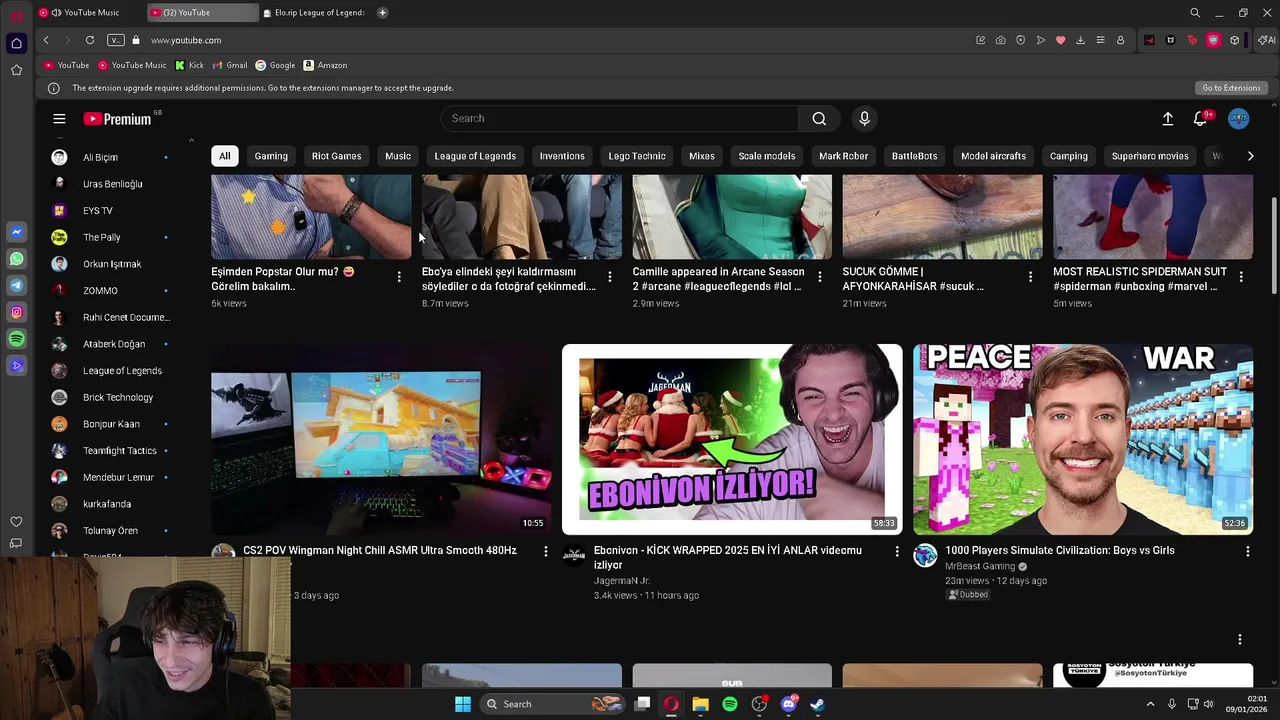Select the Lego Technic filter chip
The height and width of the screenshot is (720, 1280).
[637, 156]
